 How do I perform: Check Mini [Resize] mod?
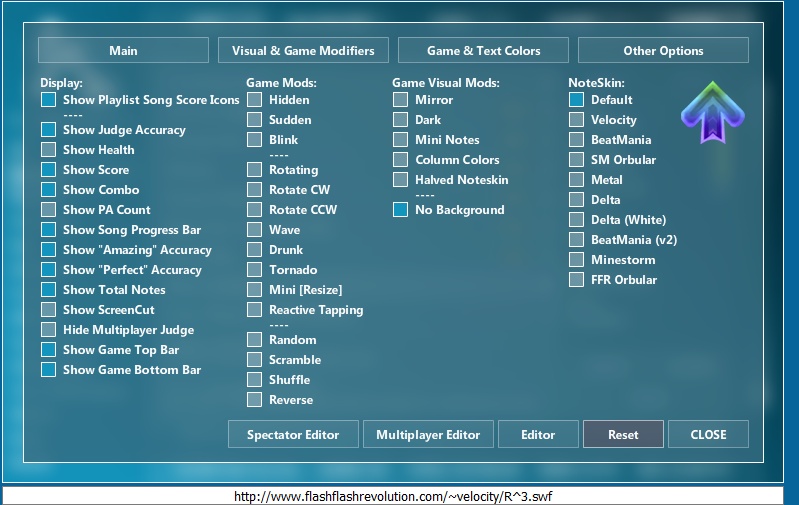click(x=254, y=289)
